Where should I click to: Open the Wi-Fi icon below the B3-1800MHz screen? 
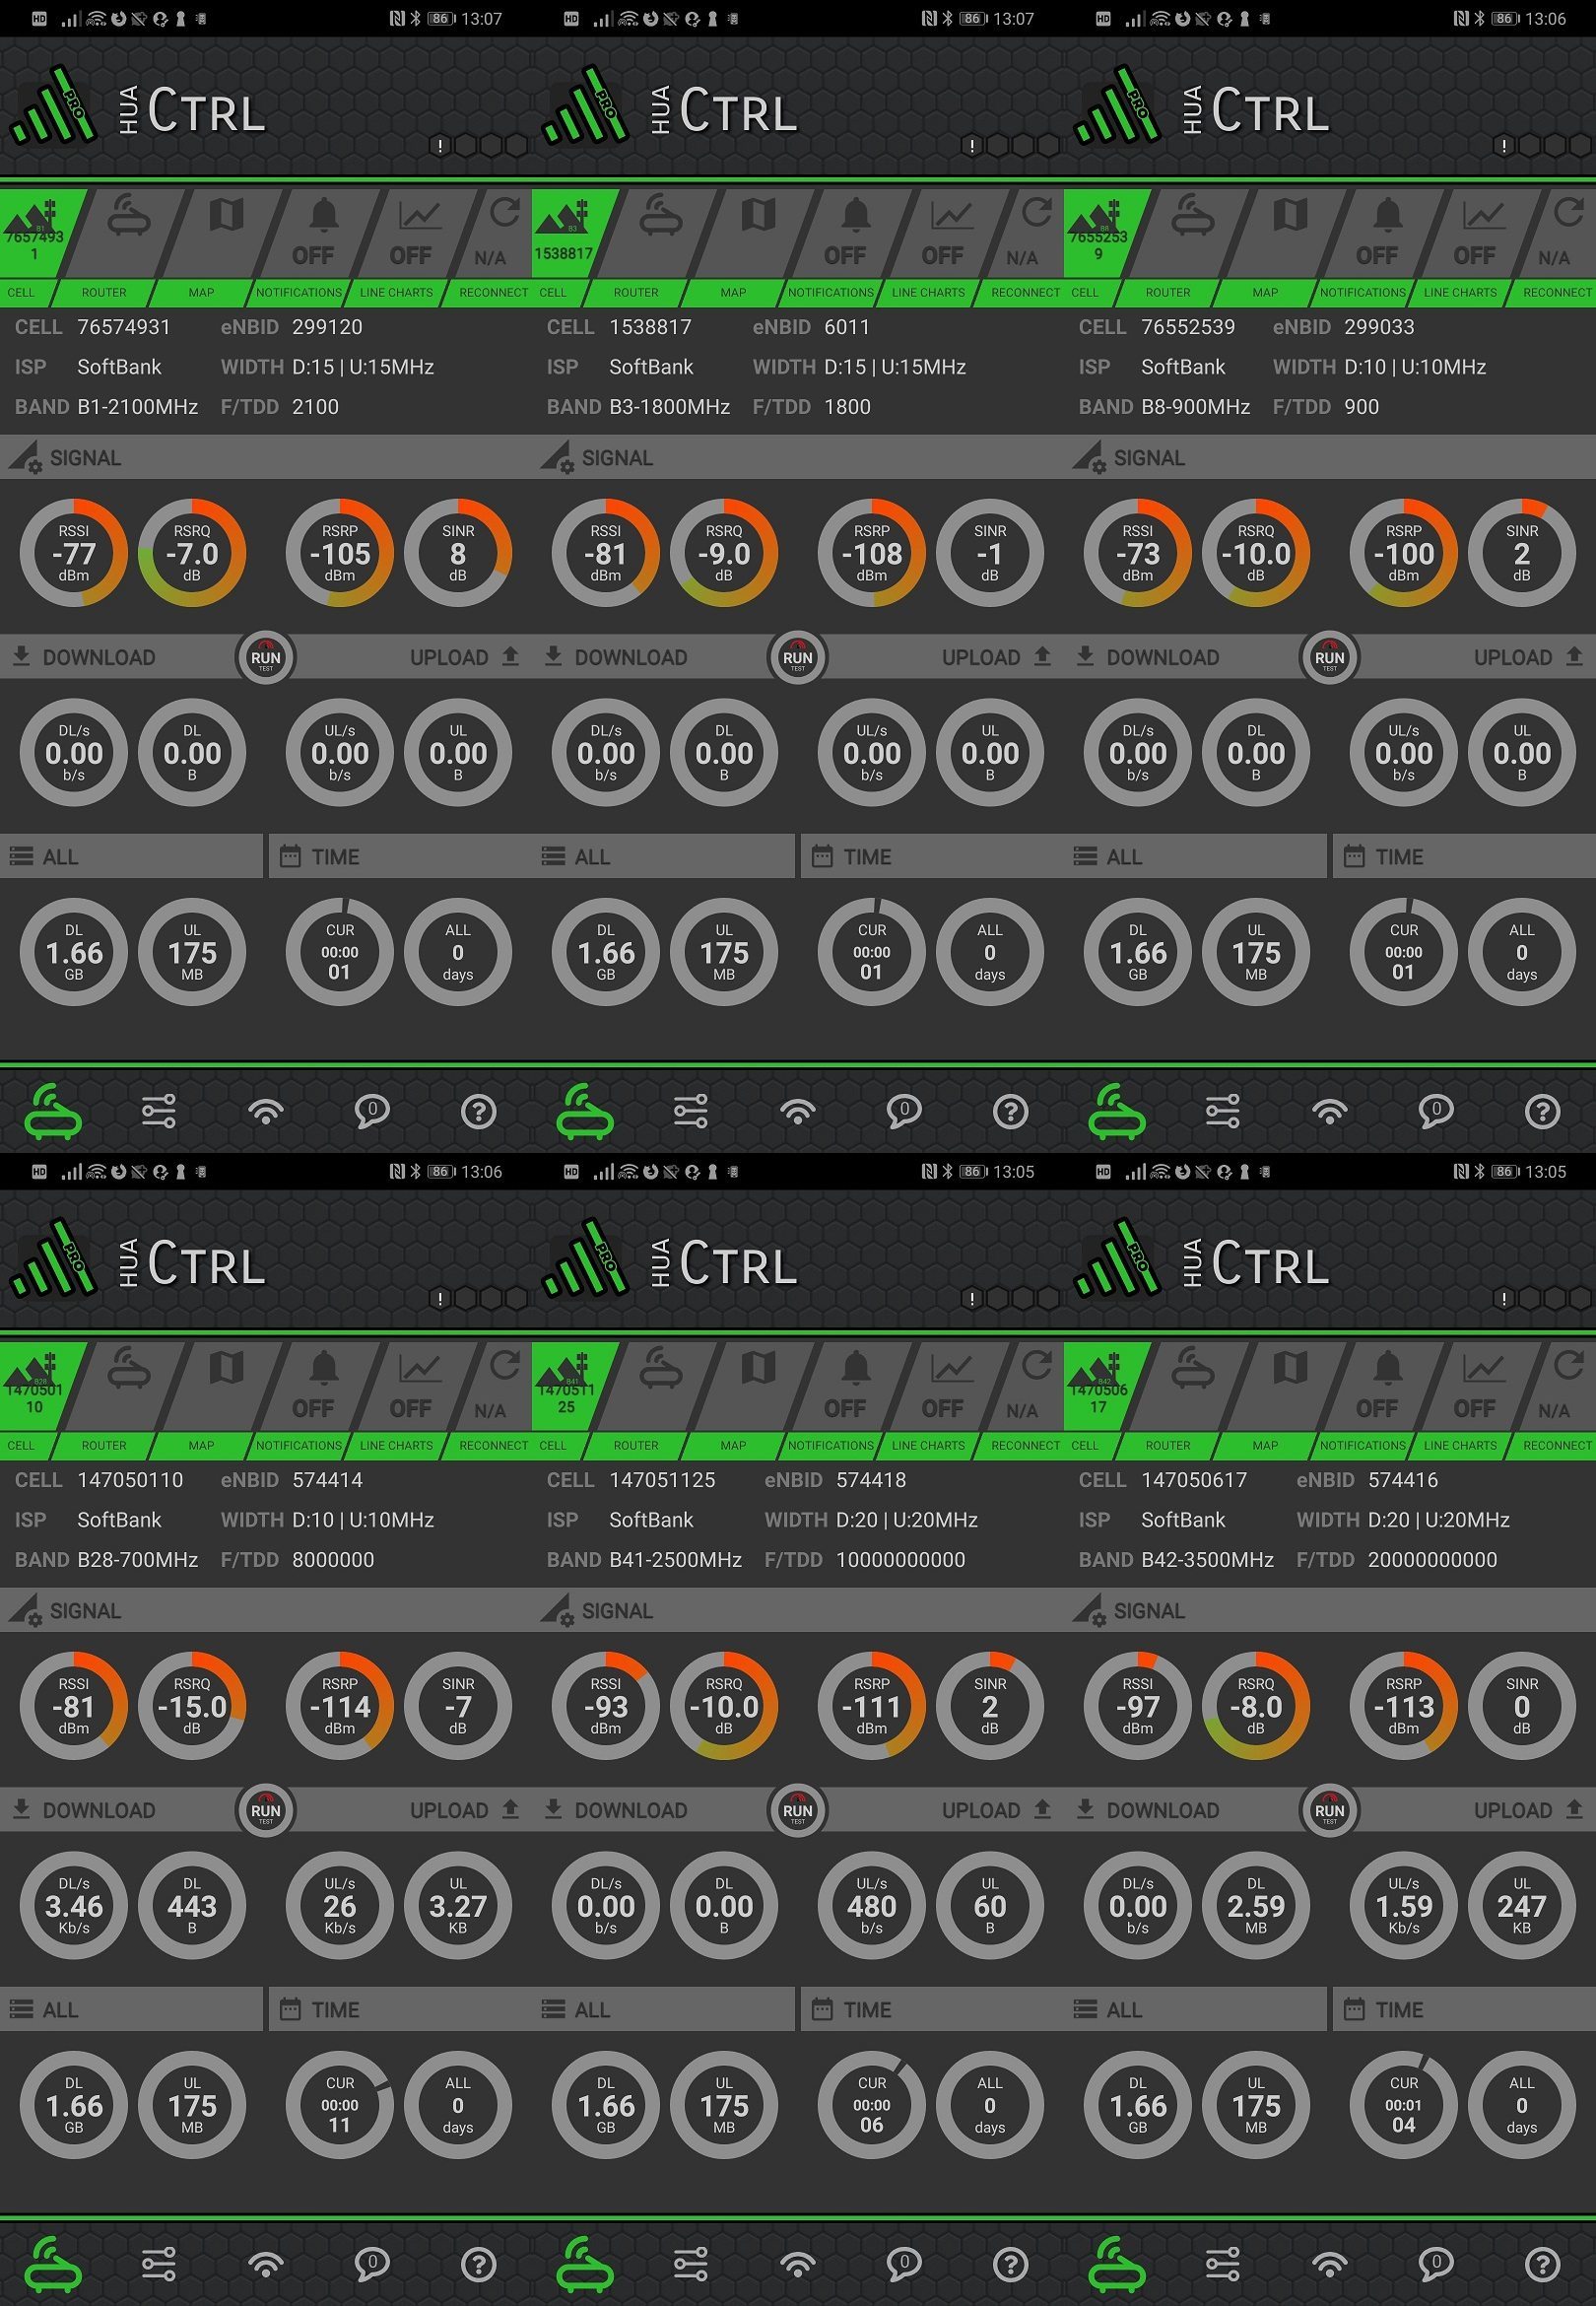pos(797,1111)
